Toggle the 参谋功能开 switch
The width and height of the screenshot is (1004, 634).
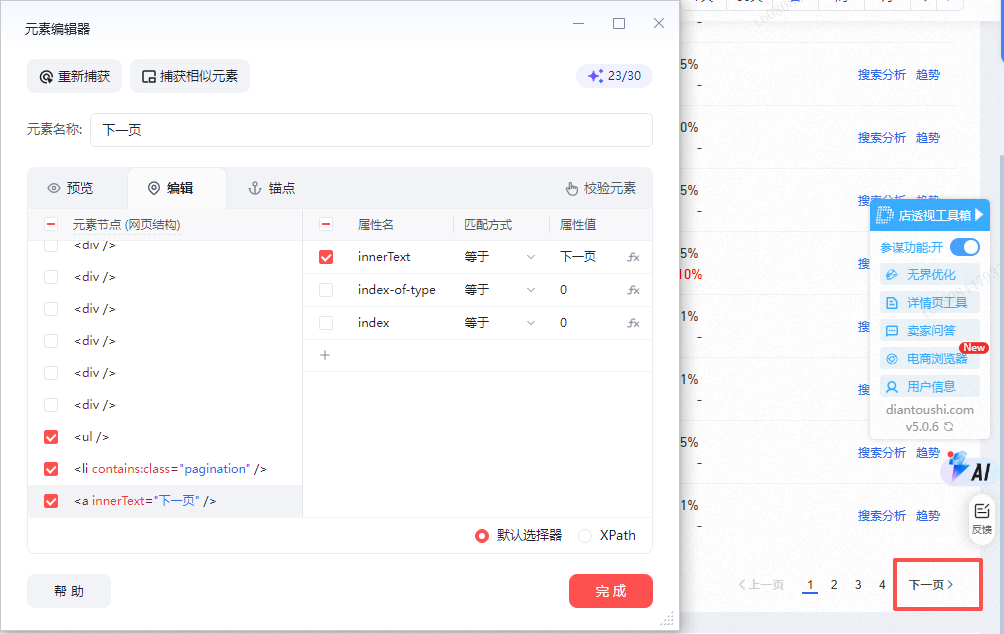[965, 247]
